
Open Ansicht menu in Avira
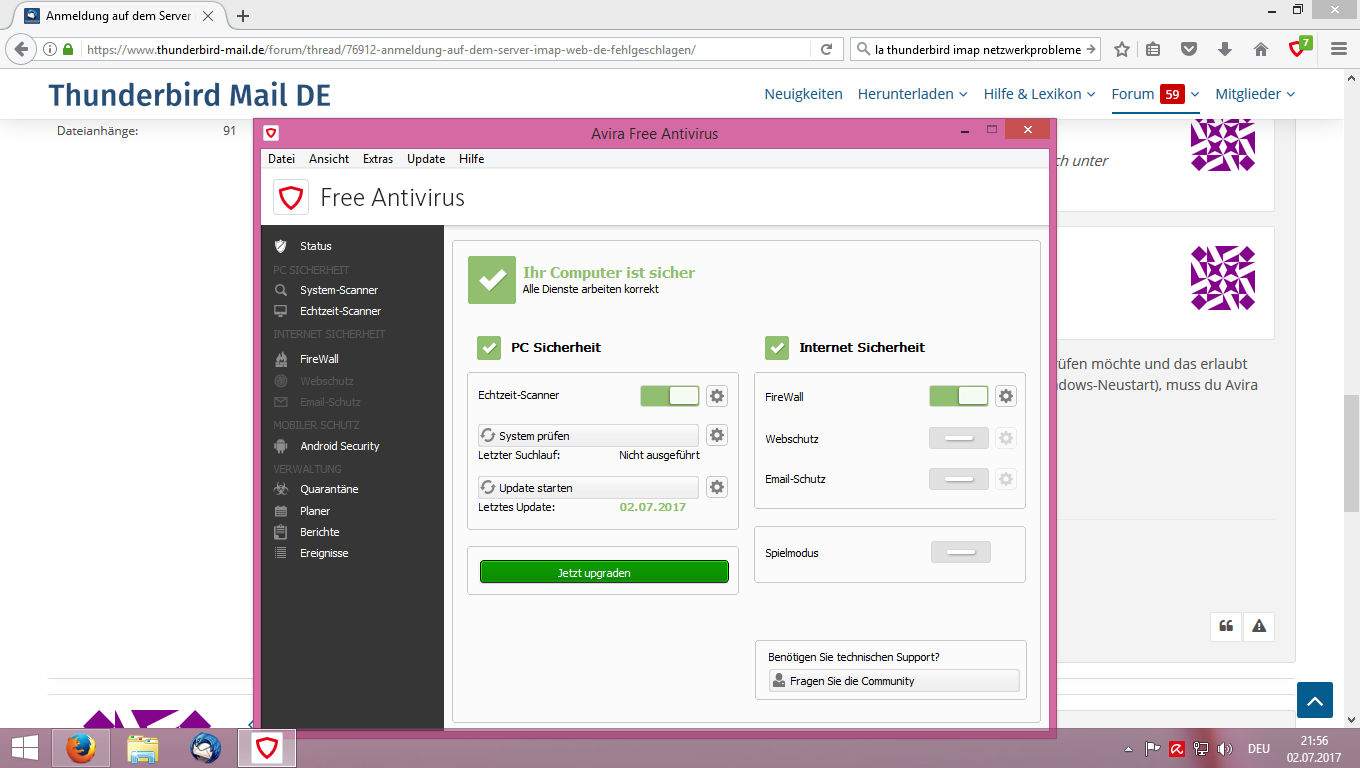pos(329,159)
